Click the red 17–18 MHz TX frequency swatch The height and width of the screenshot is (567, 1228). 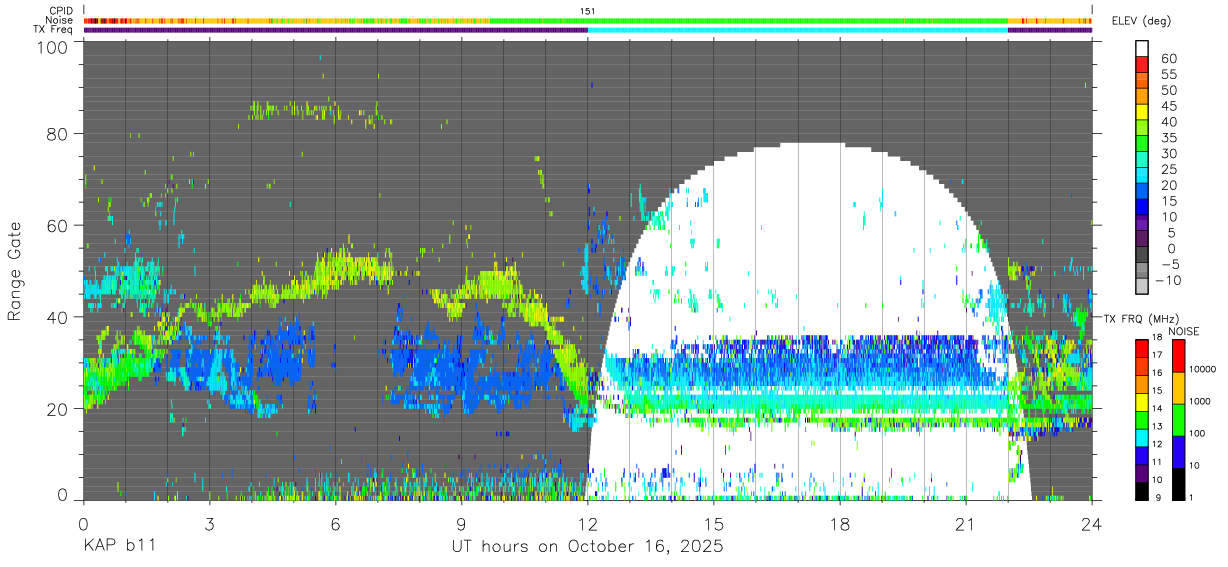[x=1142, y=349]
